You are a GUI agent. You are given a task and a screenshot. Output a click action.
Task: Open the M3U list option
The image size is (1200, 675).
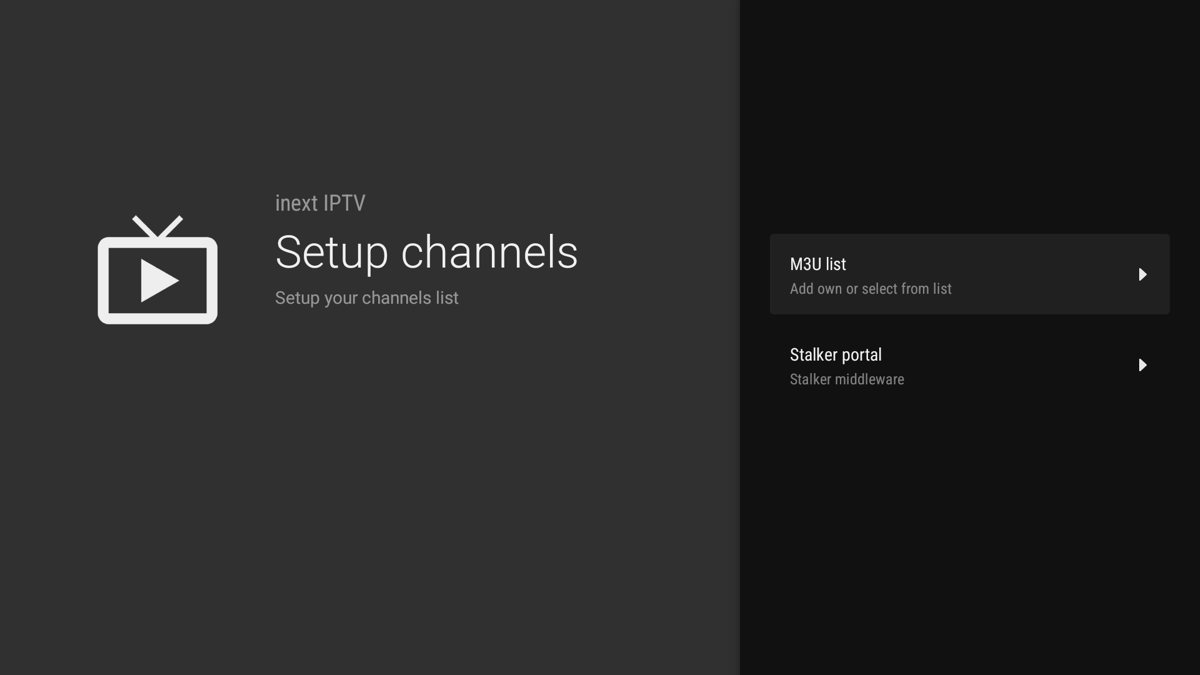(969, 275)
